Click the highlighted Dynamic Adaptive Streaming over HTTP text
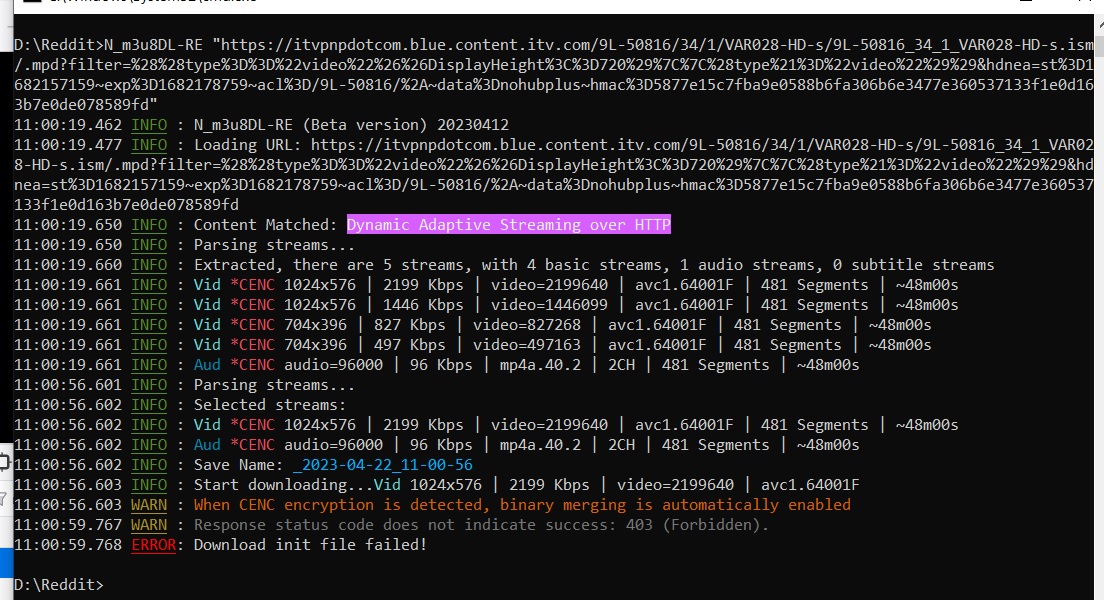 tap(508, 225)
